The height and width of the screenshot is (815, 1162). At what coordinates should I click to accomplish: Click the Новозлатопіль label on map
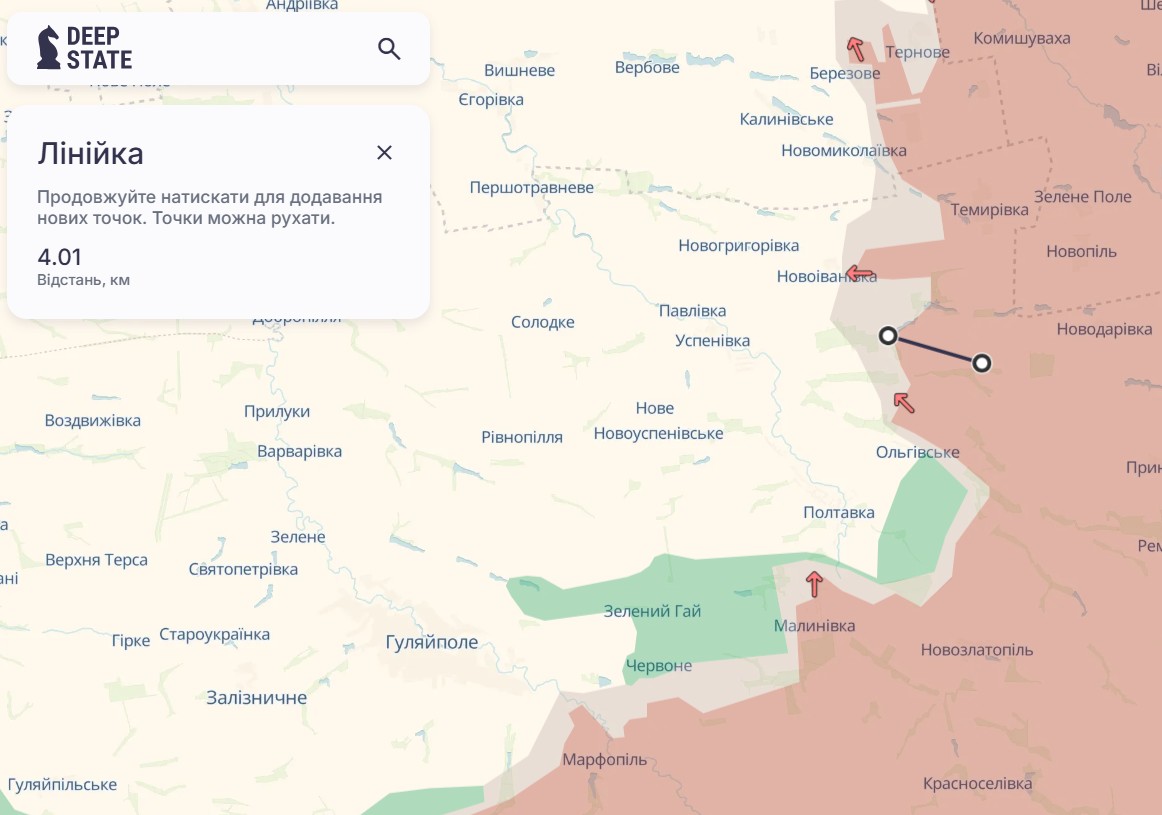(977, 650)
